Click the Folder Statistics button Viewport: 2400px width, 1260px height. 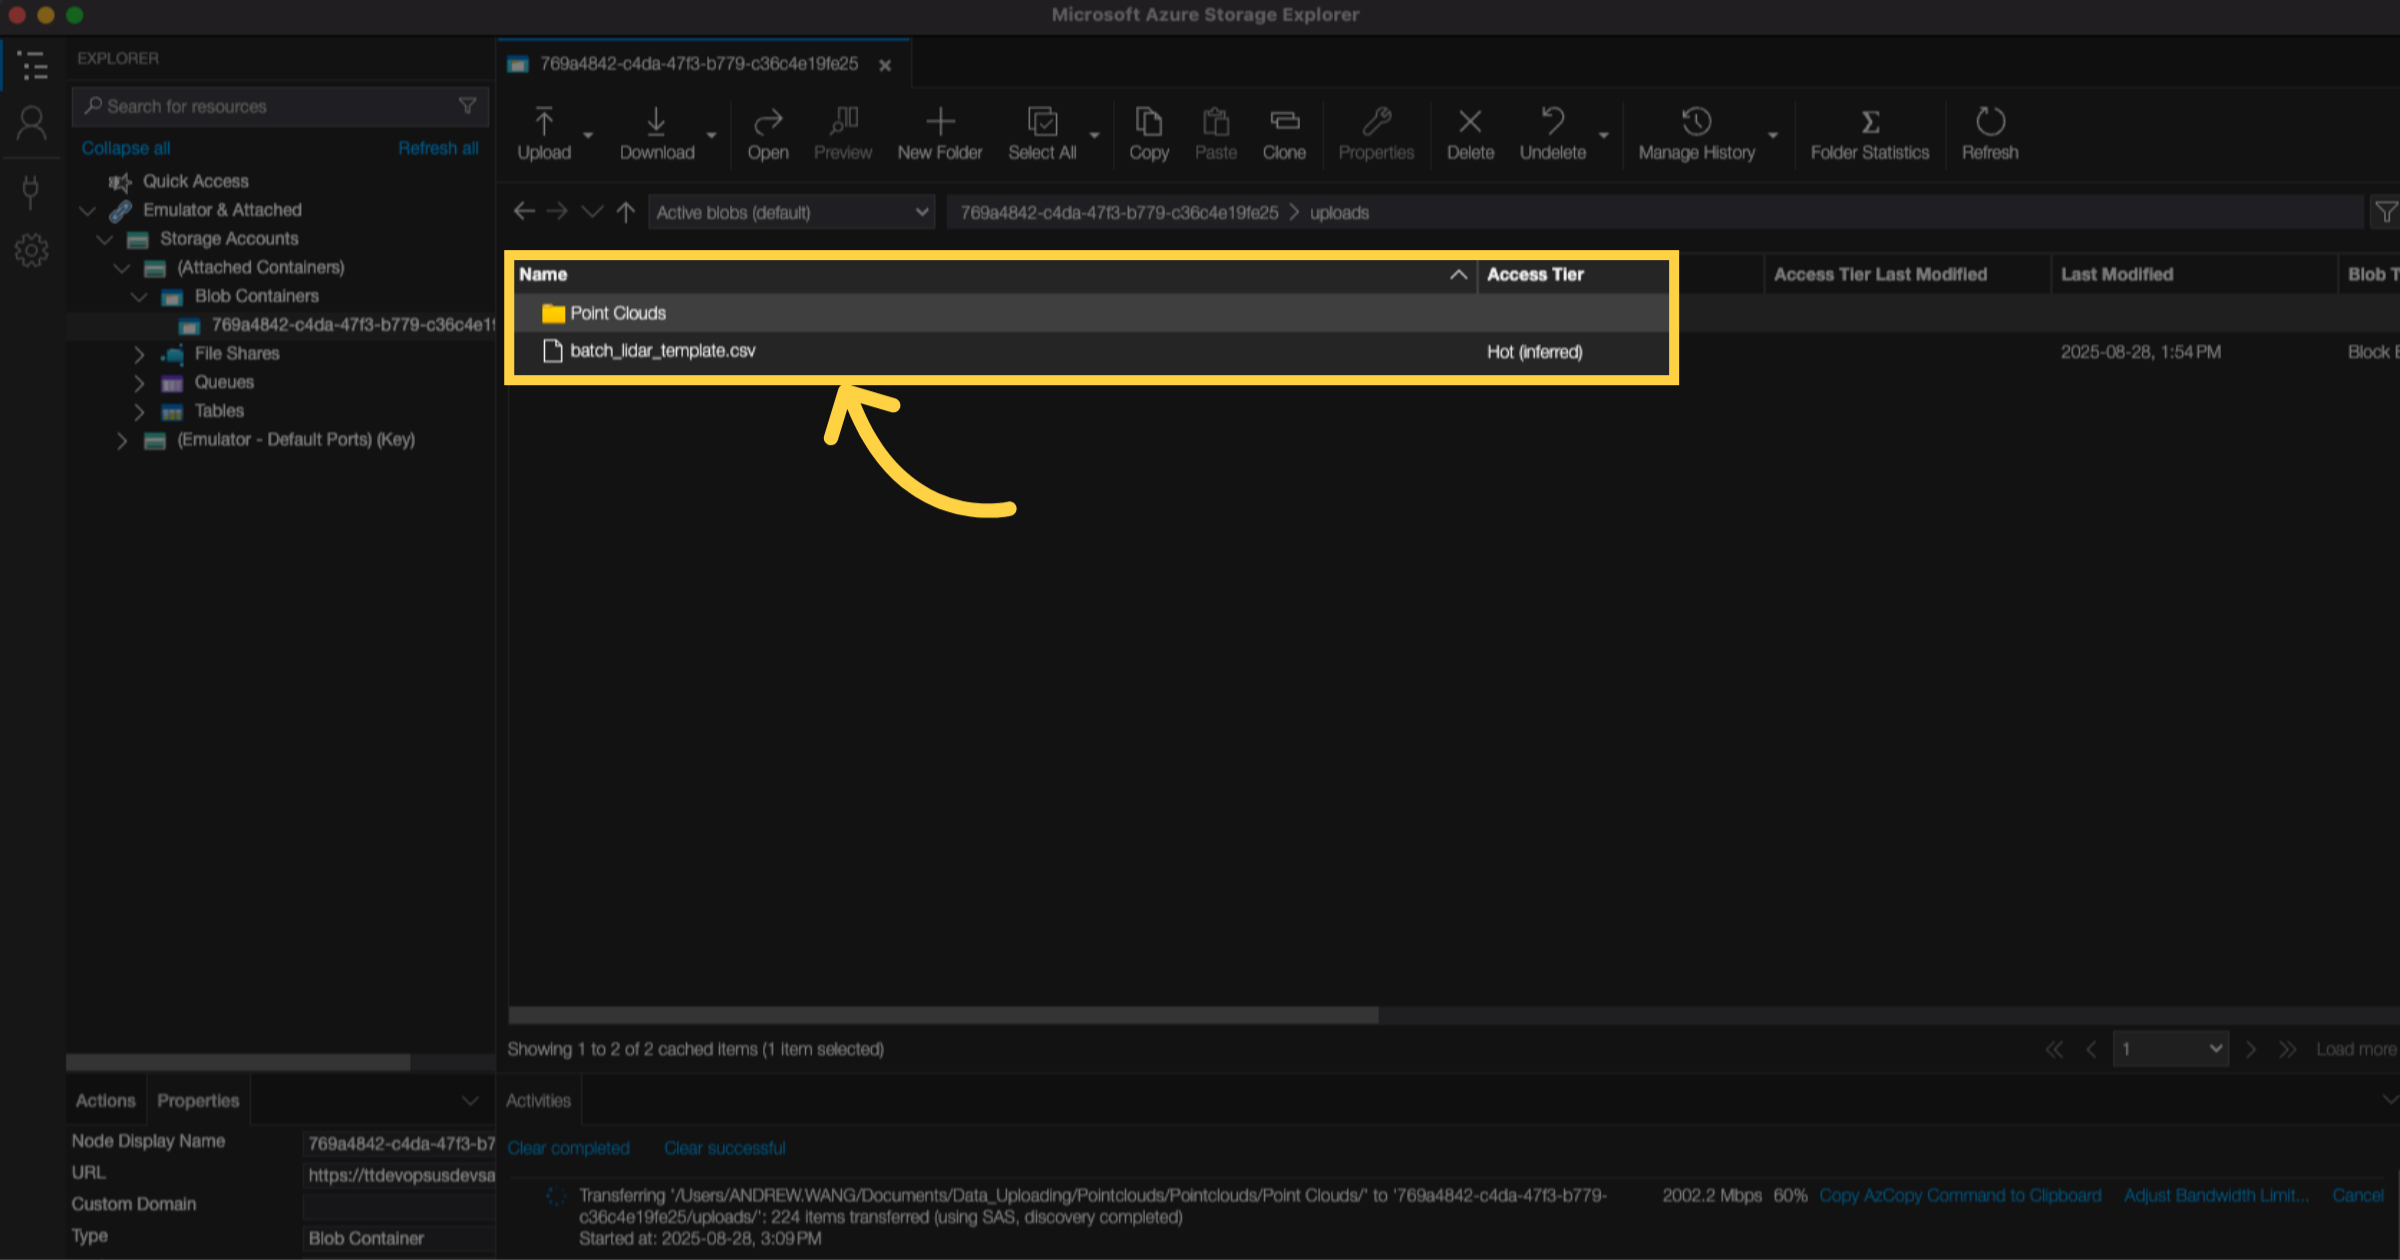pyautogui.click(x=1870, y=134)
